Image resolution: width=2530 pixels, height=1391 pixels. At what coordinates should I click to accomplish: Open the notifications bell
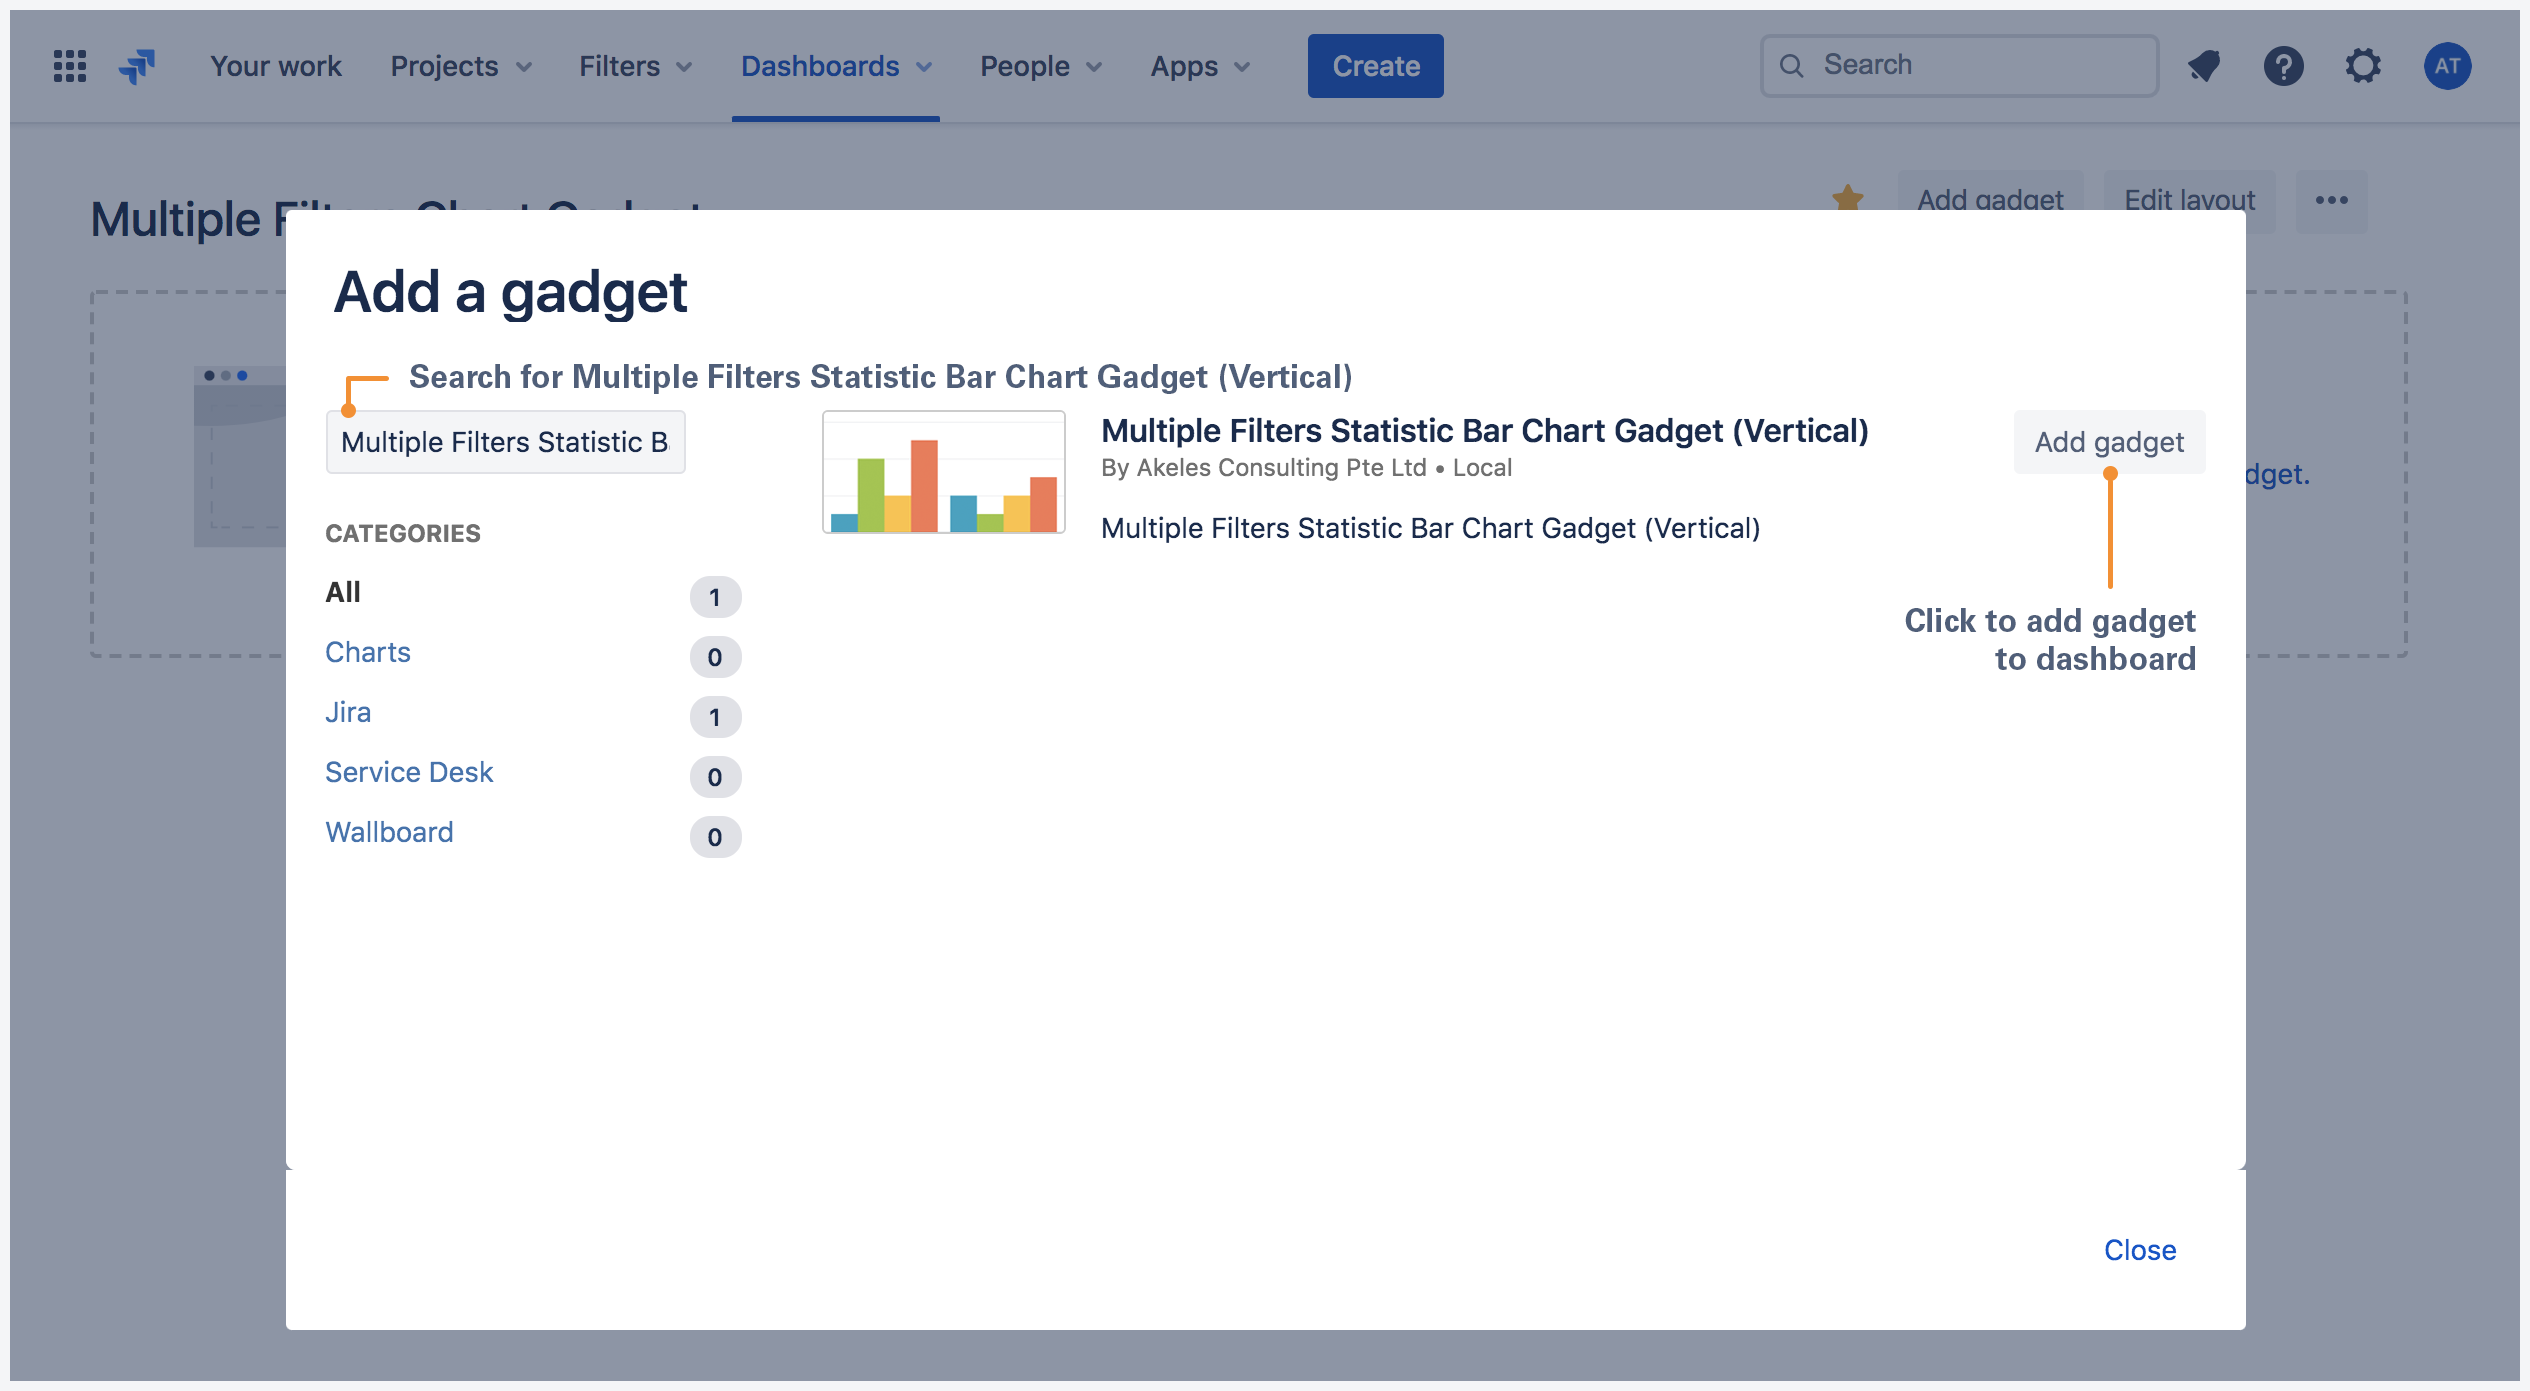click(x=2204, y=65)
